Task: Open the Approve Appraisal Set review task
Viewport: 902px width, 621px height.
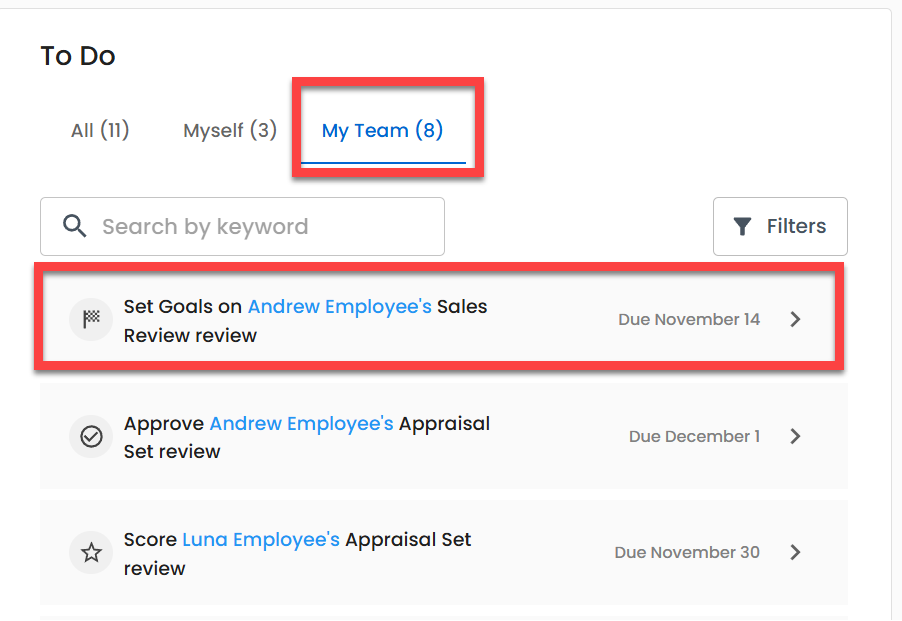Action: [x=444, y=436]
